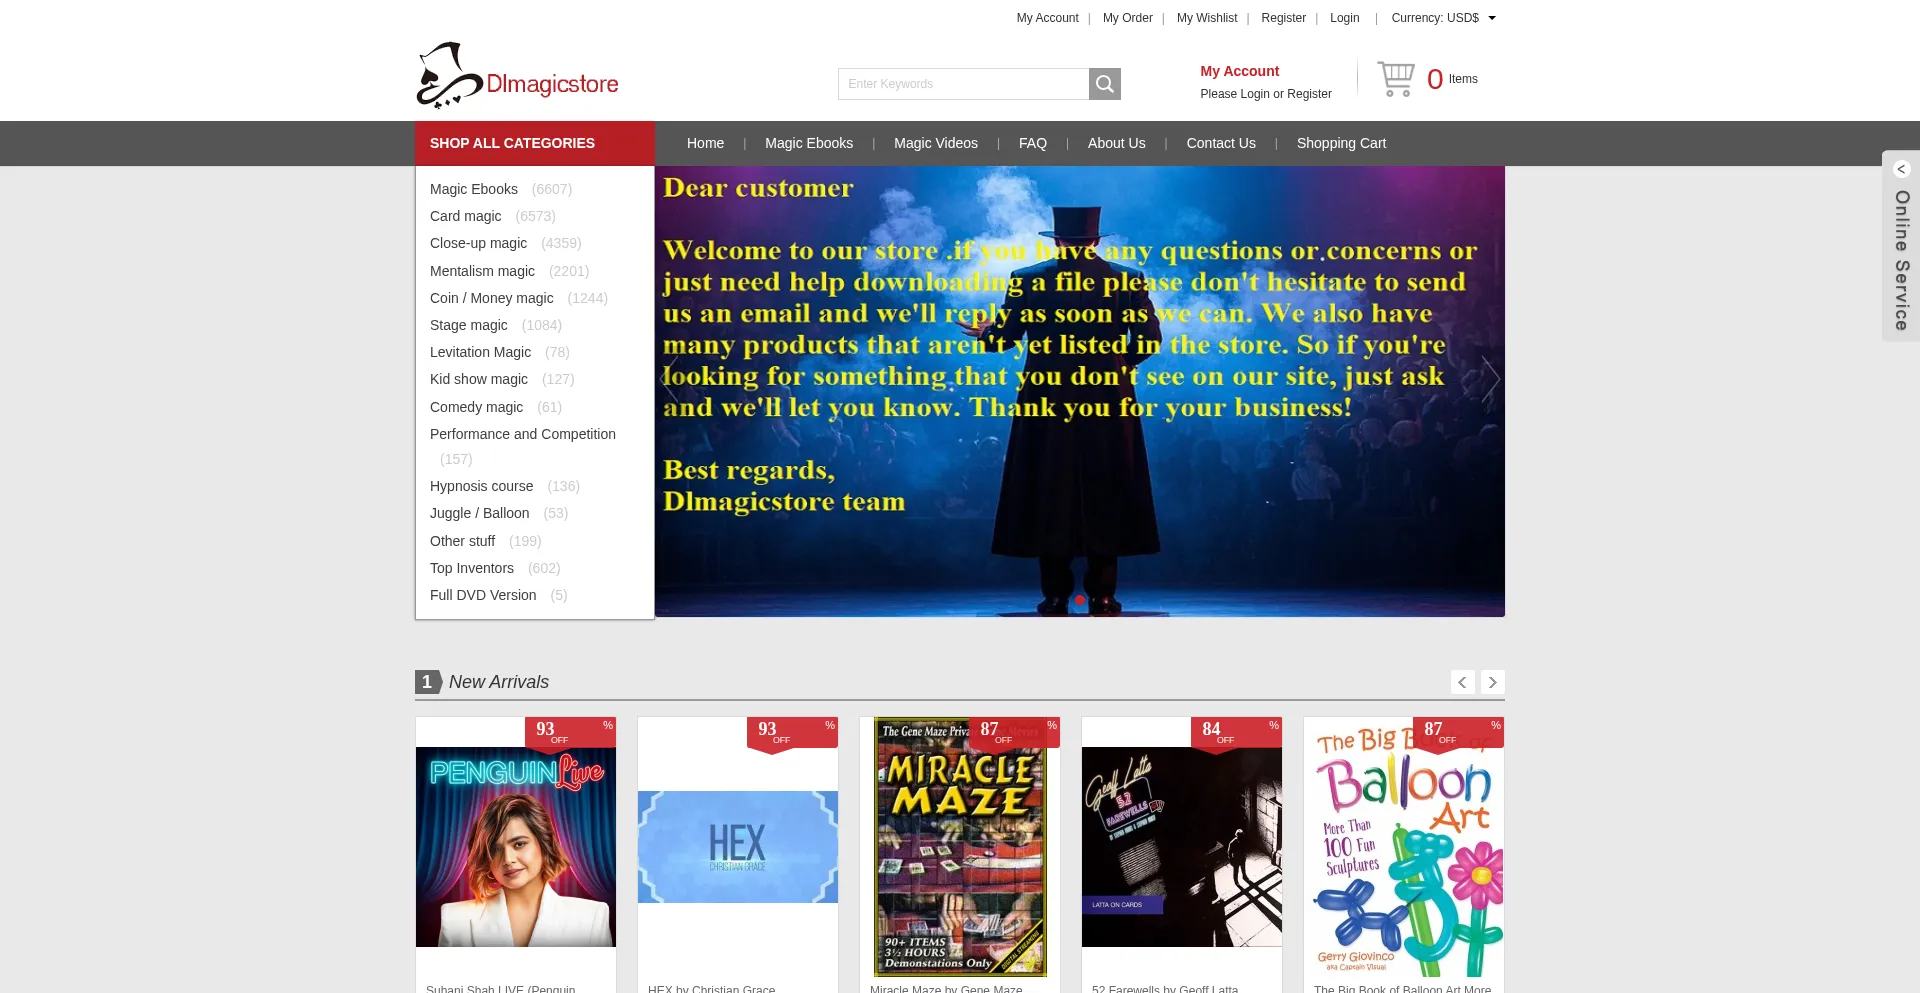Show previous banner with left arrow
This screenshot has width=1920, height=993.
point(669,379)
